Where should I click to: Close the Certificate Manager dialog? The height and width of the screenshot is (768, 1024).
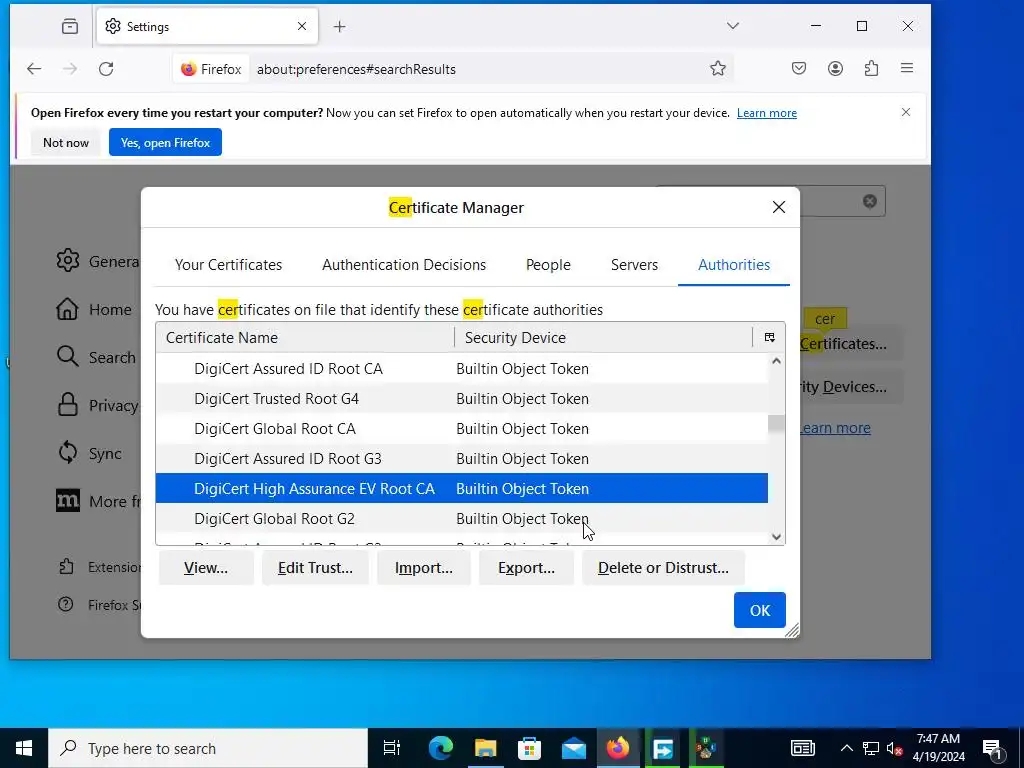(x=778, y=207)
